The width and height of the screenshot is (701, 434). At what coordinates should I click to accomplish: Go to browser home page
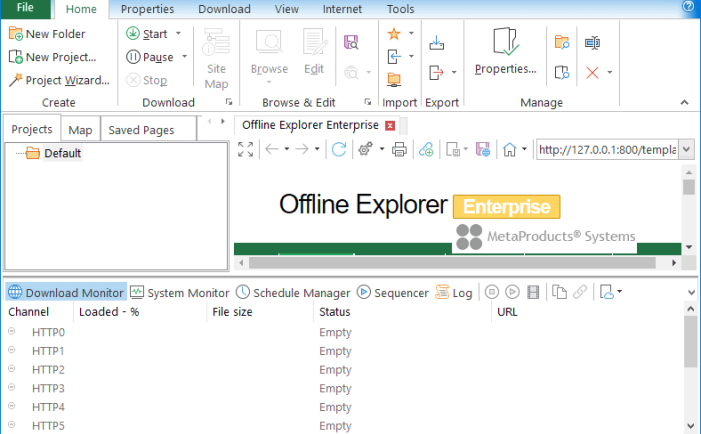click(509, 149)
